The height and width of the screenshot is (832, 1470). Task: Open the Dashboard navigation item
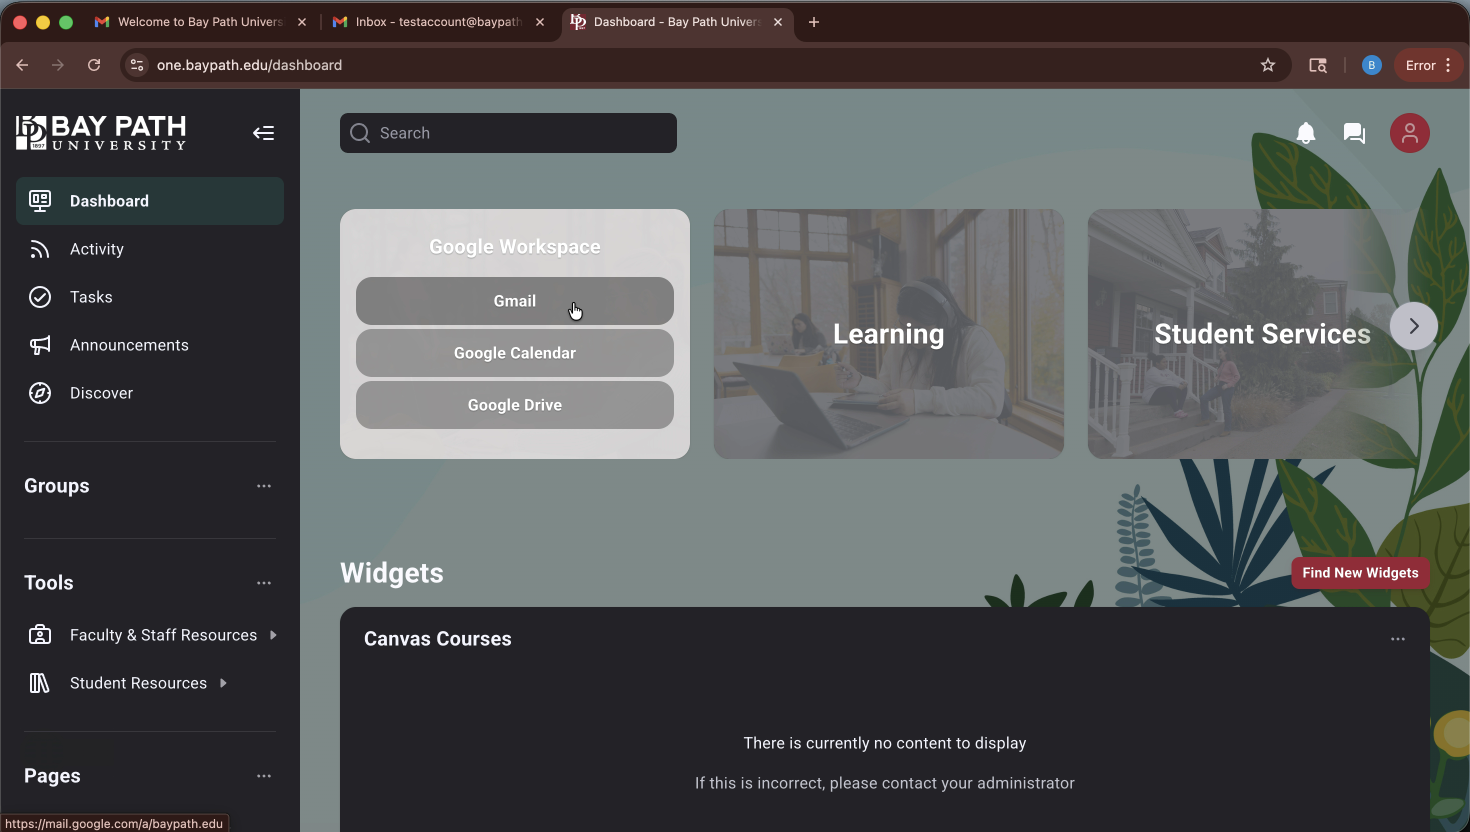pyautogui.click(x=109, y=200)
